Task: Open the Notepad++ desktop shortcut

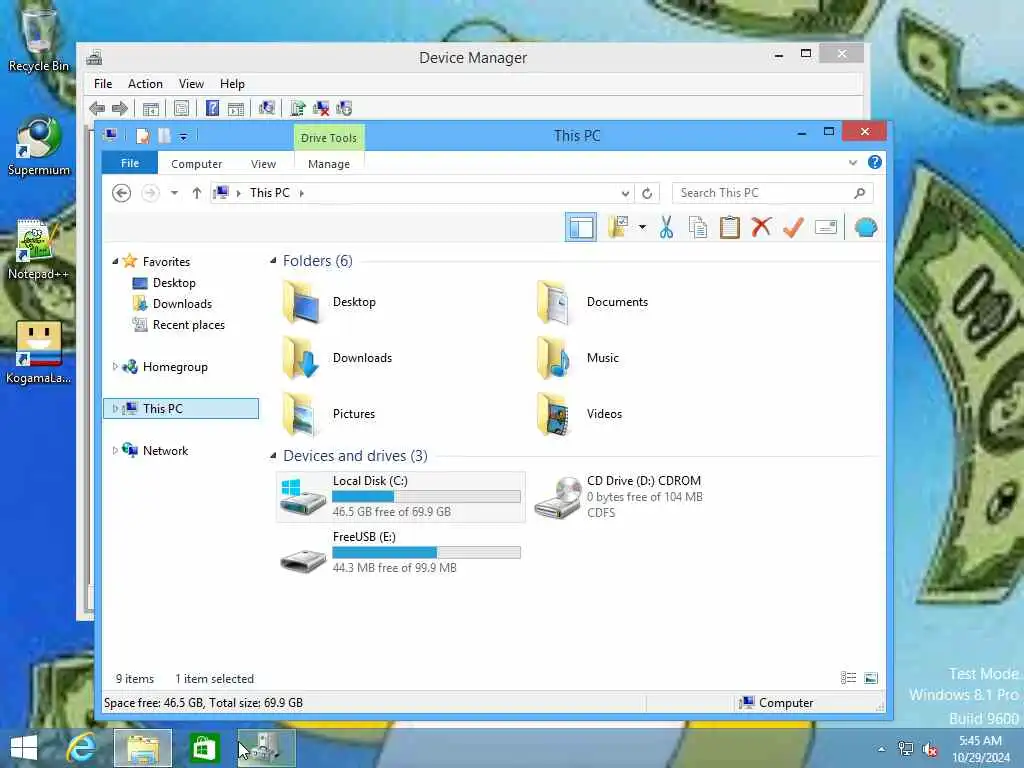Action: tap(39, 250)
